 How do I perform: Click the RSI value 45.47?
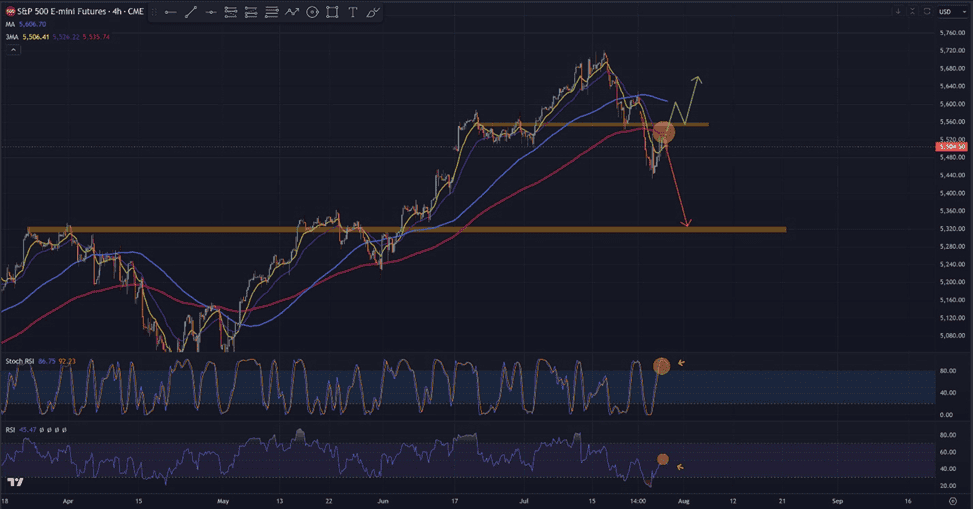point(27,430)
